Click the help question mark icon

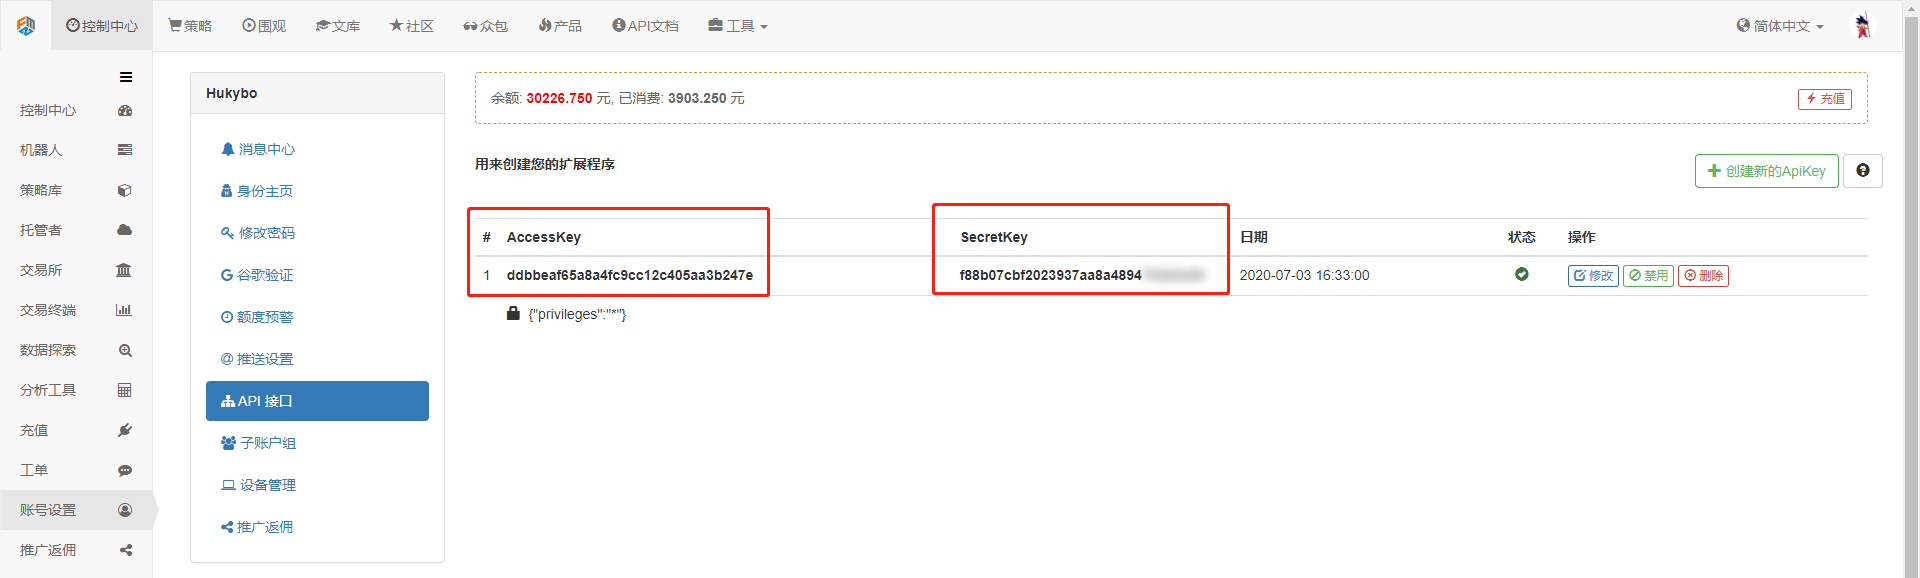click(x=1862, y=171)
